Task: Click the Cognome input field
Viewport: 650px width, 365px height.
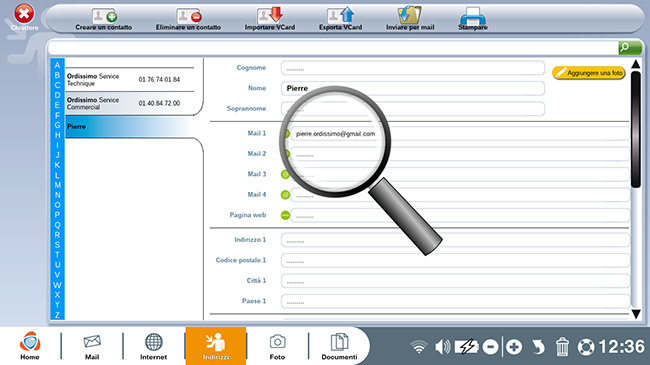Action: (x=412, y=68)
